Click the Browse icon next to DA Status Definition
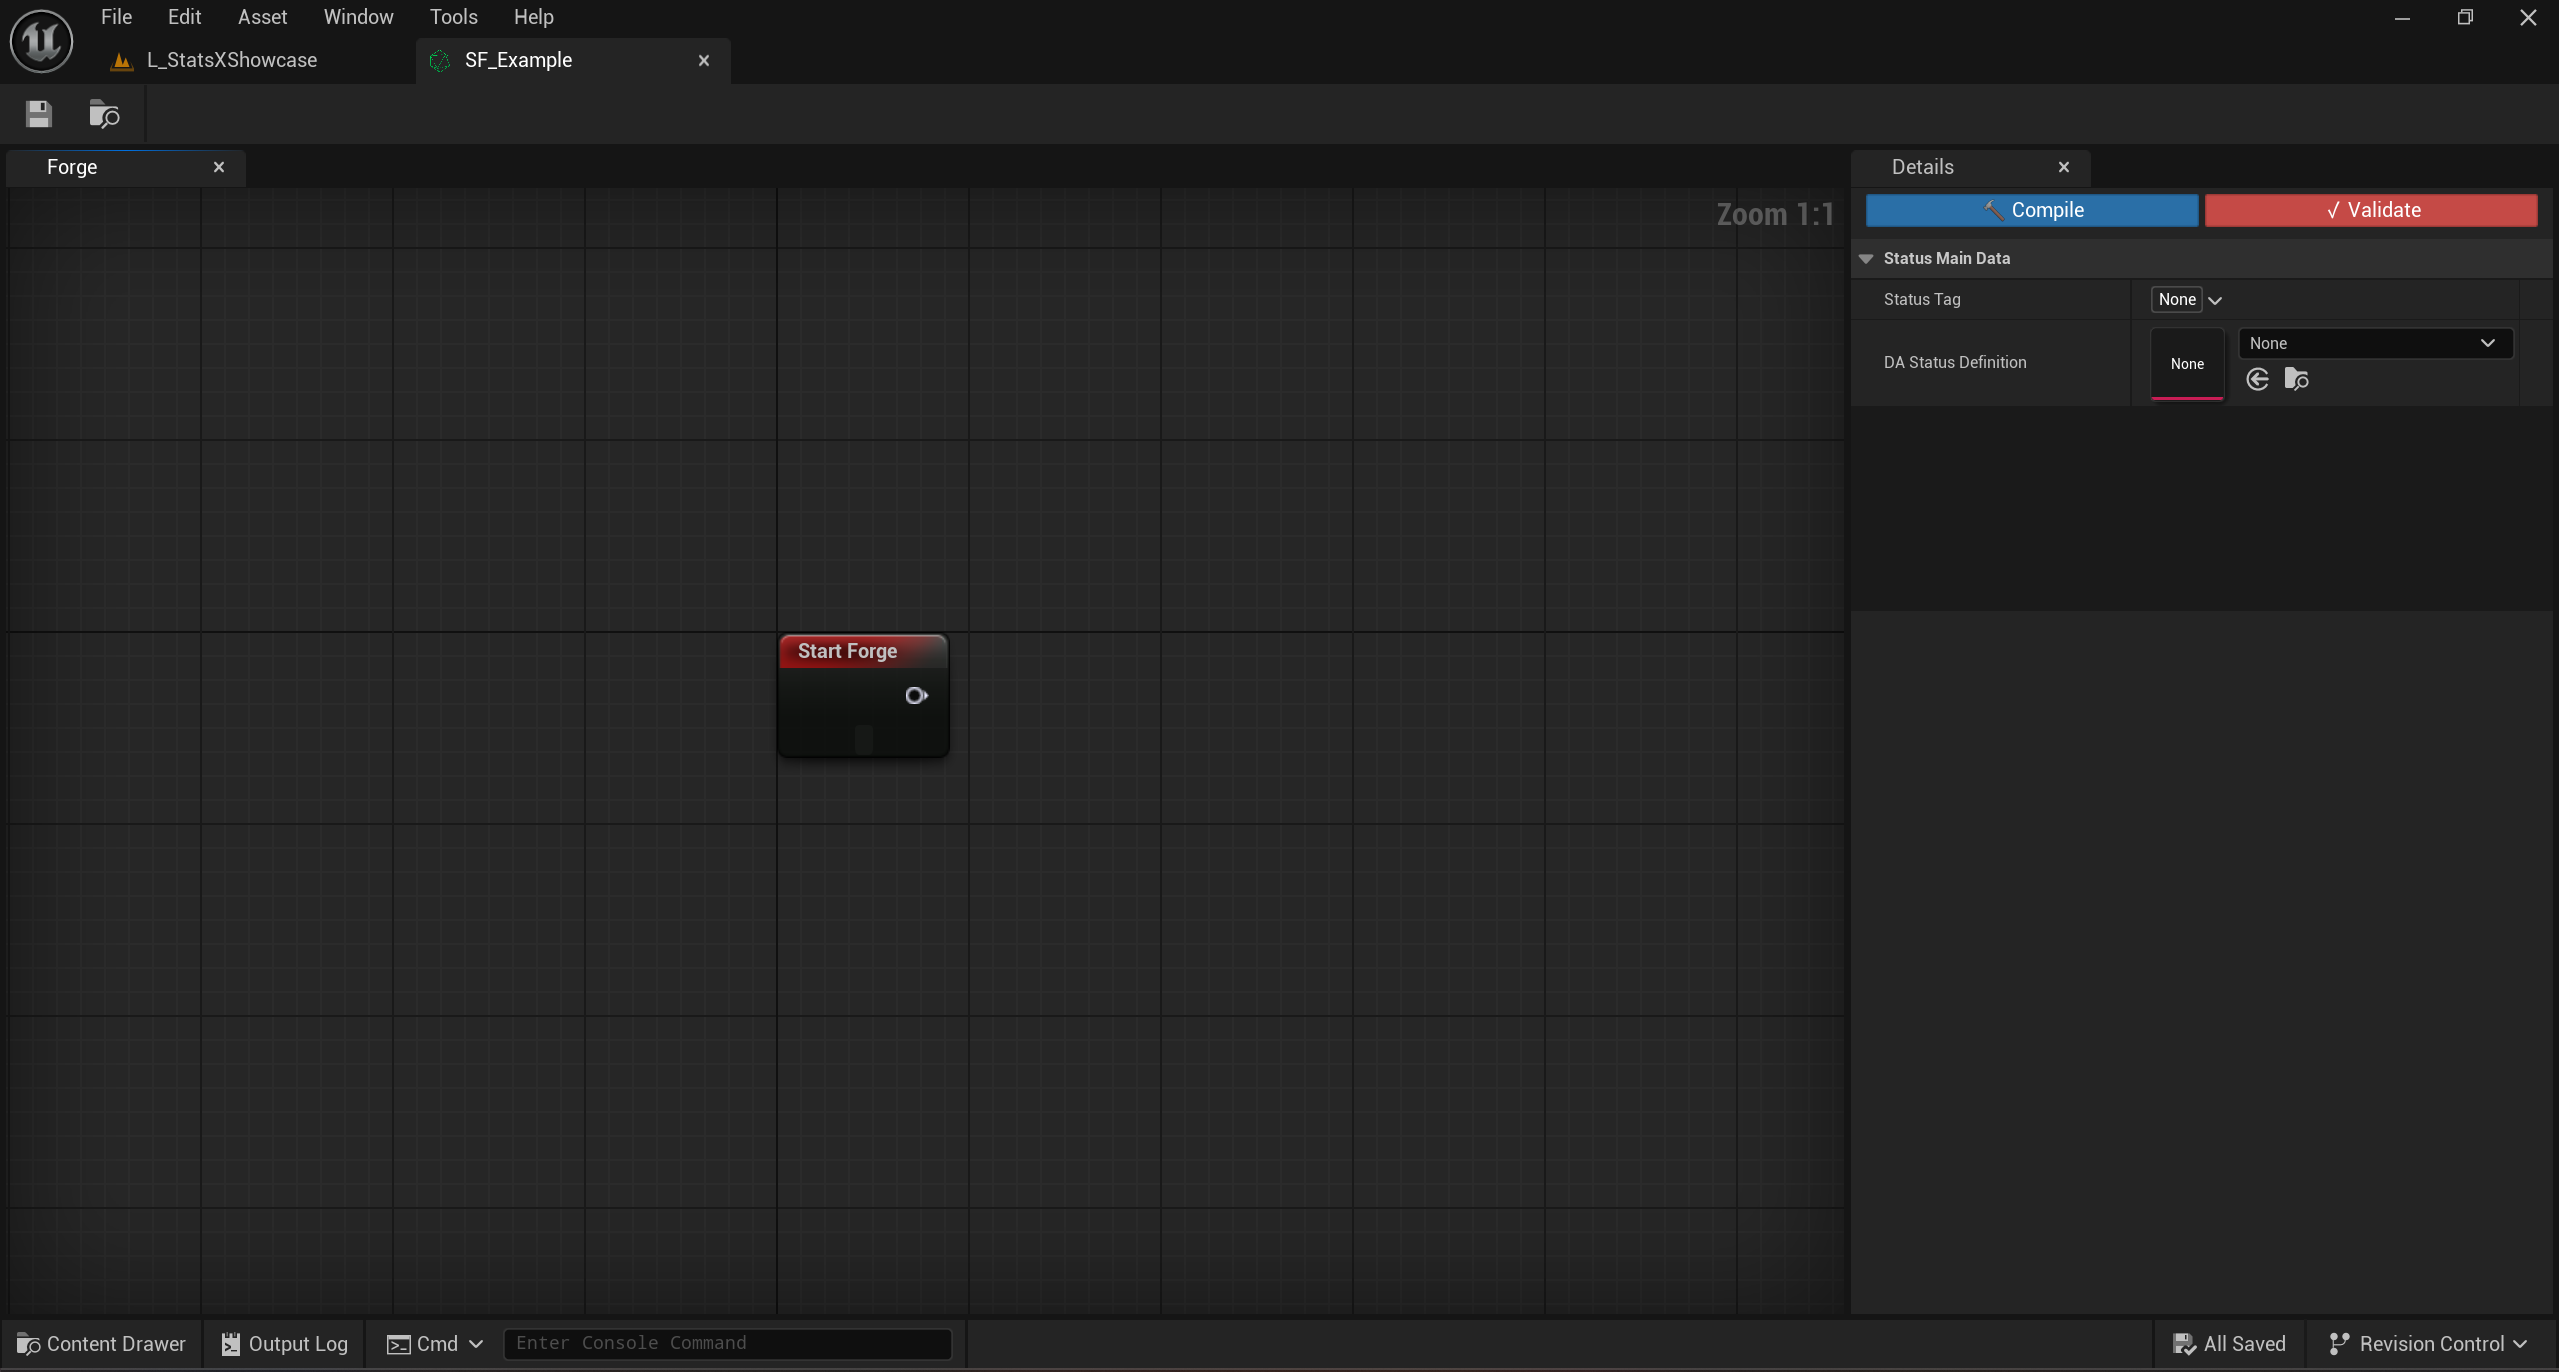The image size is (2559, 1372). tap(2295, 379)
